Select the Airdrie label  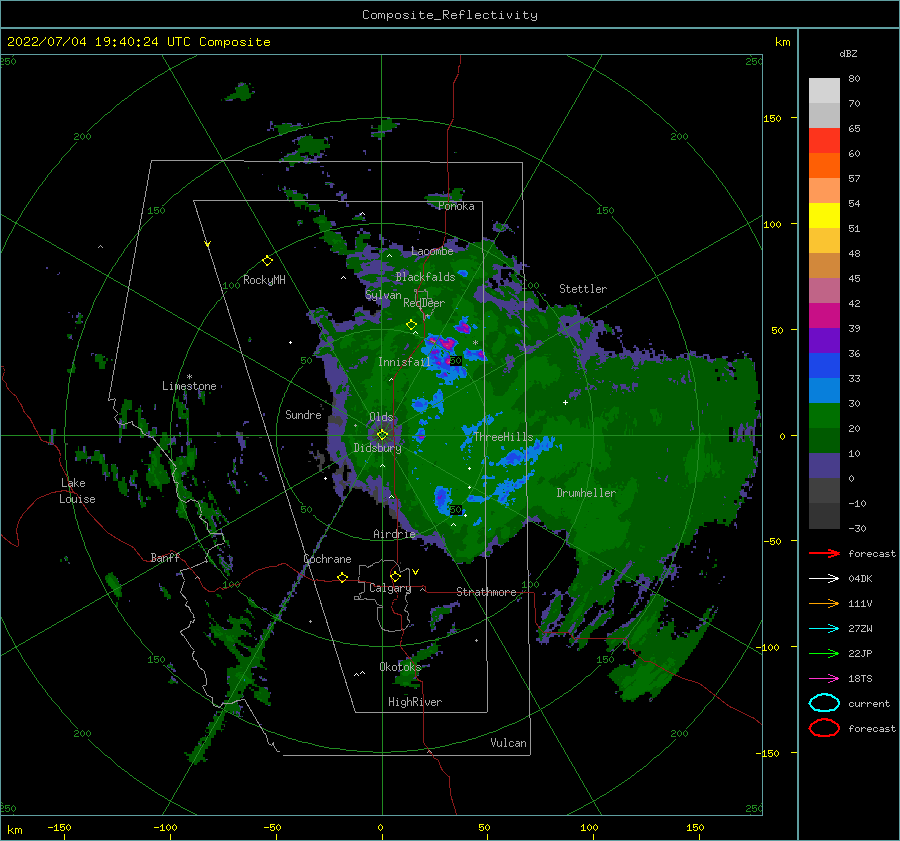(x=394, y=534)
